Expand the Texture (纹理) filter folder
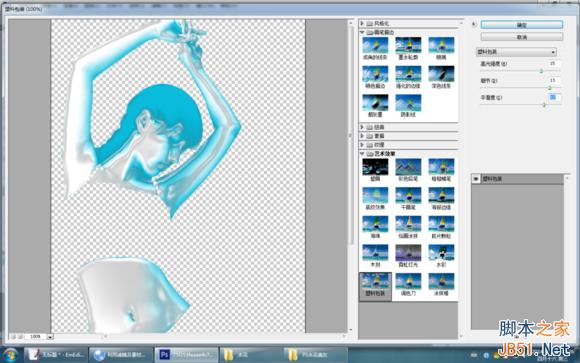 [362, 145]
